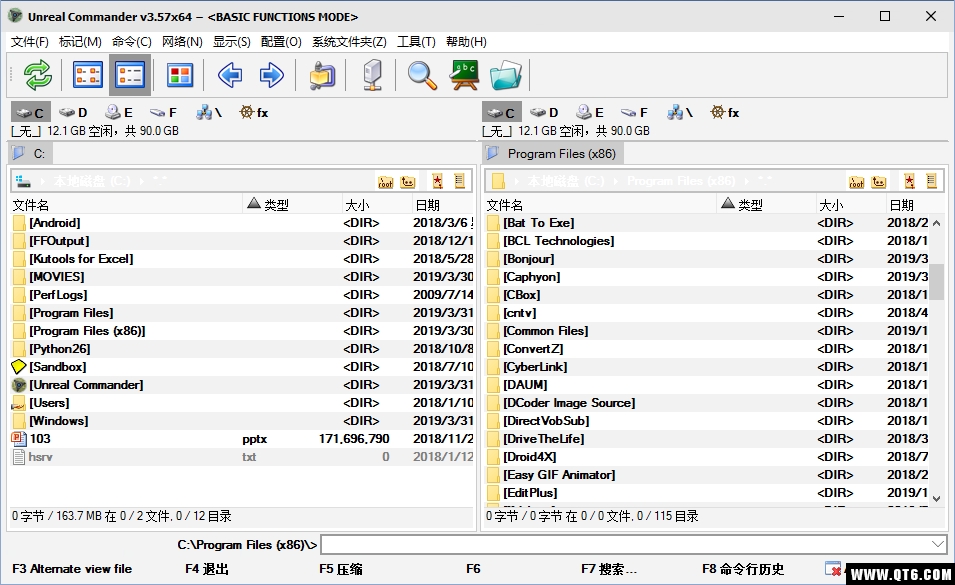Open the 帮助(H) menu
Viewport: 955px width, 585px height.
click(466, 41)
